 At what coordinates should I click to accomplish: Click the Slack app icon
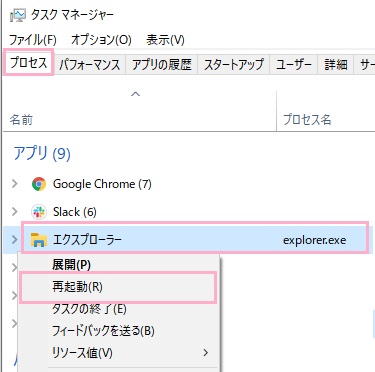39,212
